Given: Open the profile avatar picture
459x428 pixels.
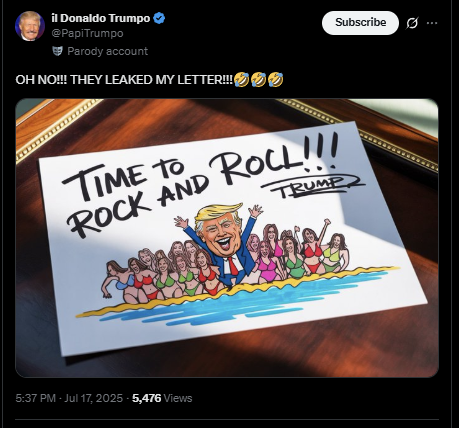Looking at the screenshot, I should [x=30, y=26].
